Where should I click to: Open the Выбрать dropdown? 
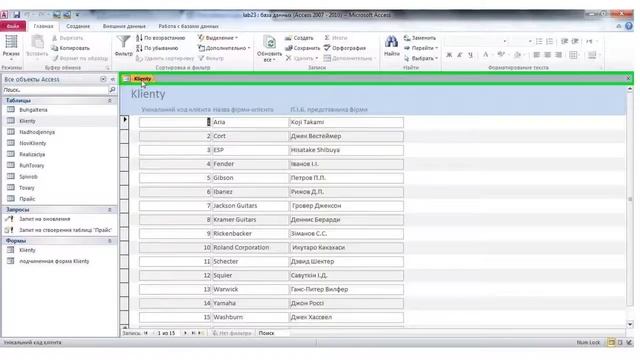[421, 58]
